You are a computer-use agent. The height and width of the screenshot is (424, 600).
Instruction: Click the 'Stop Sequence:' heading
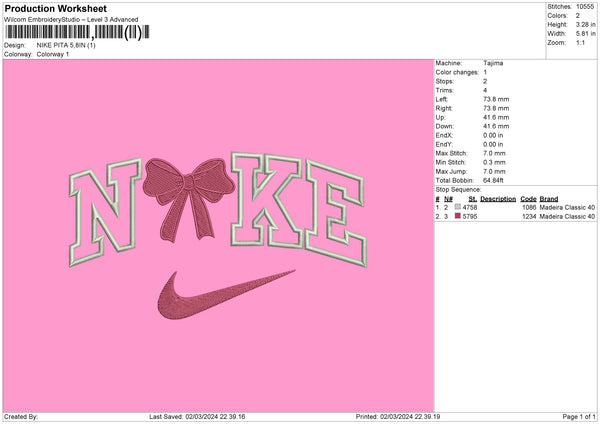[x=458, y=189]
